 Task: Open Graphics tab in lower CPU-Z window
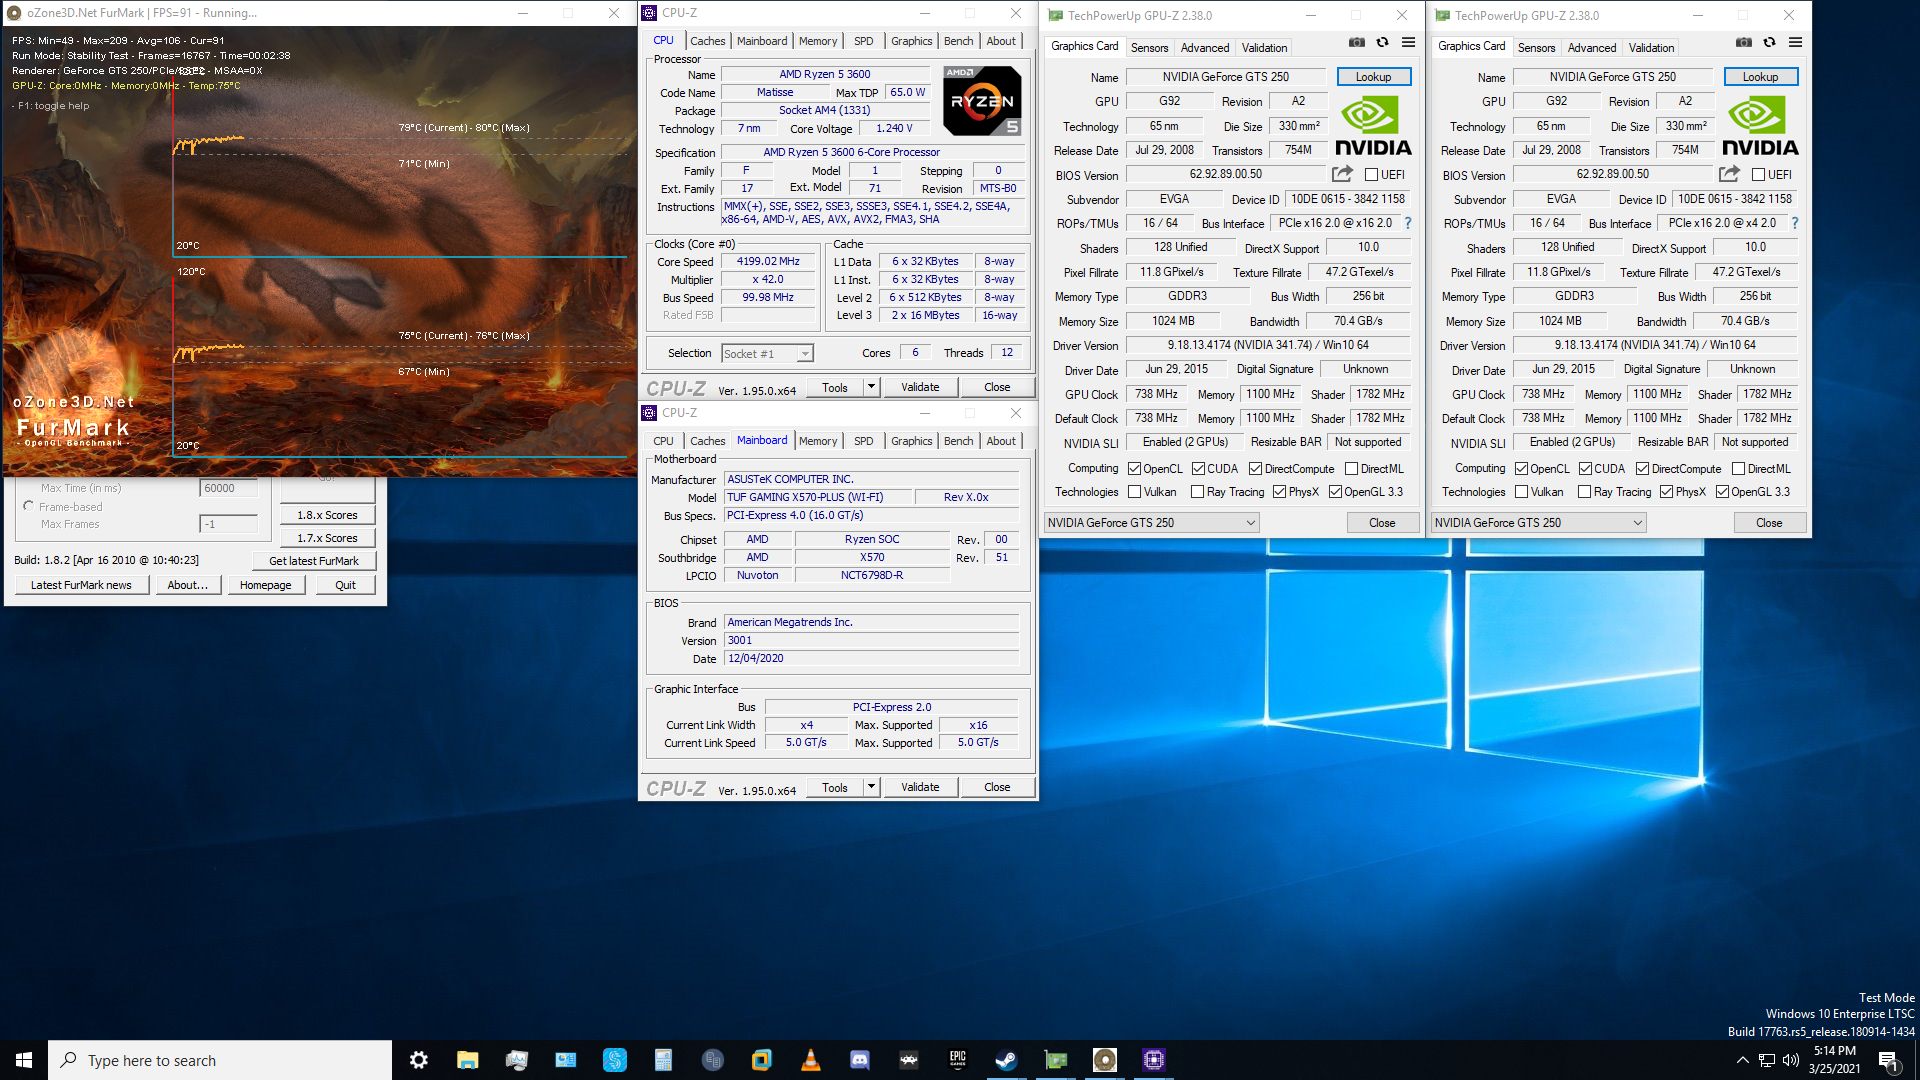(911, 441)
